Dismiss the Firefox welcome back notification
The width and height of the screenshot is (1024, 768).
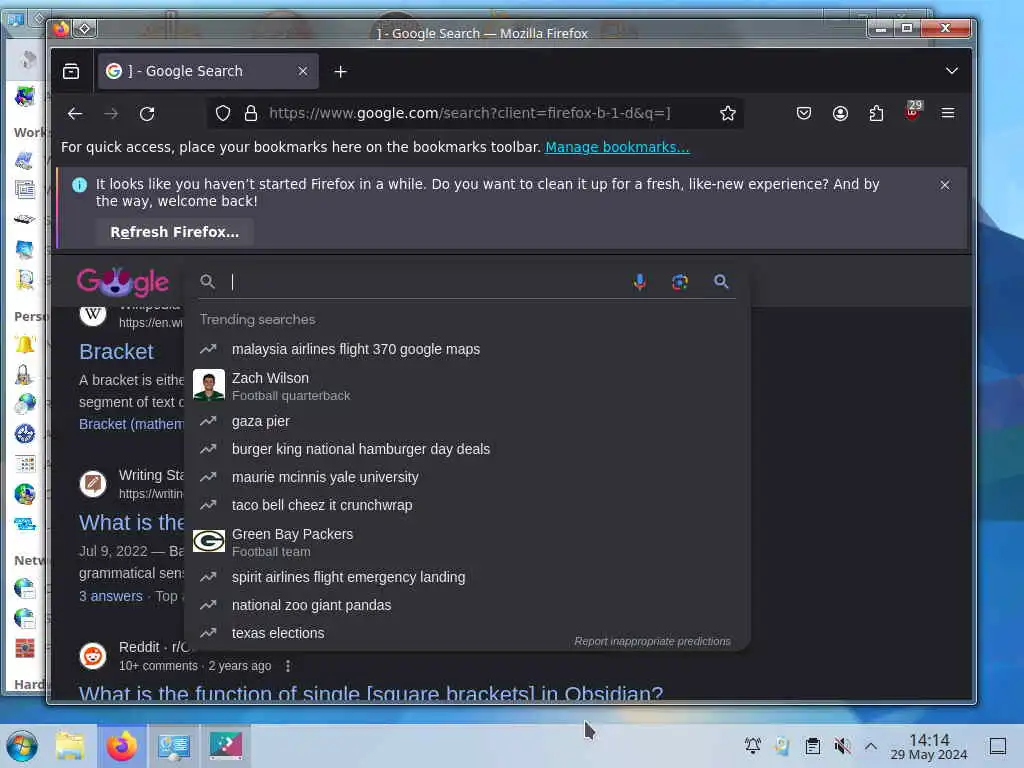[944, 185]
